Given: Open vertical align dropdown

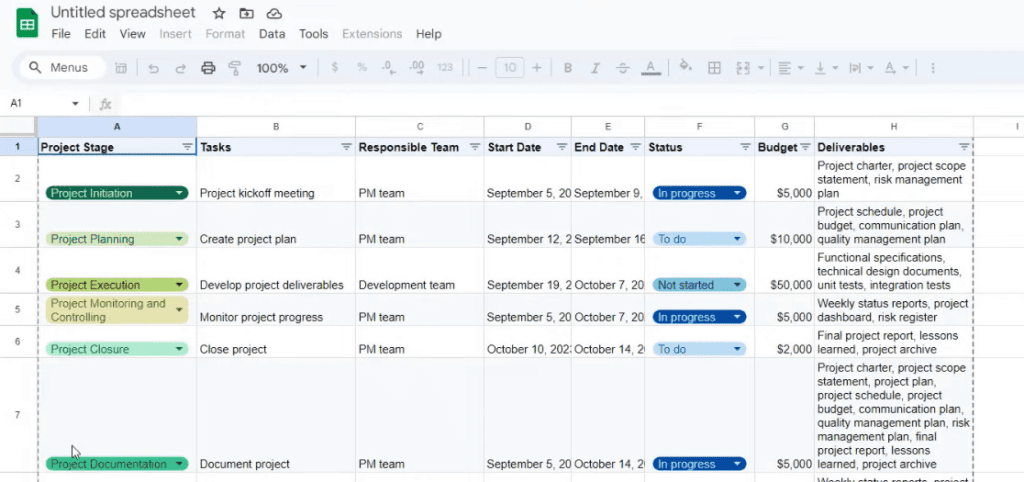Looking at the screenshot, I should (826, 67).
